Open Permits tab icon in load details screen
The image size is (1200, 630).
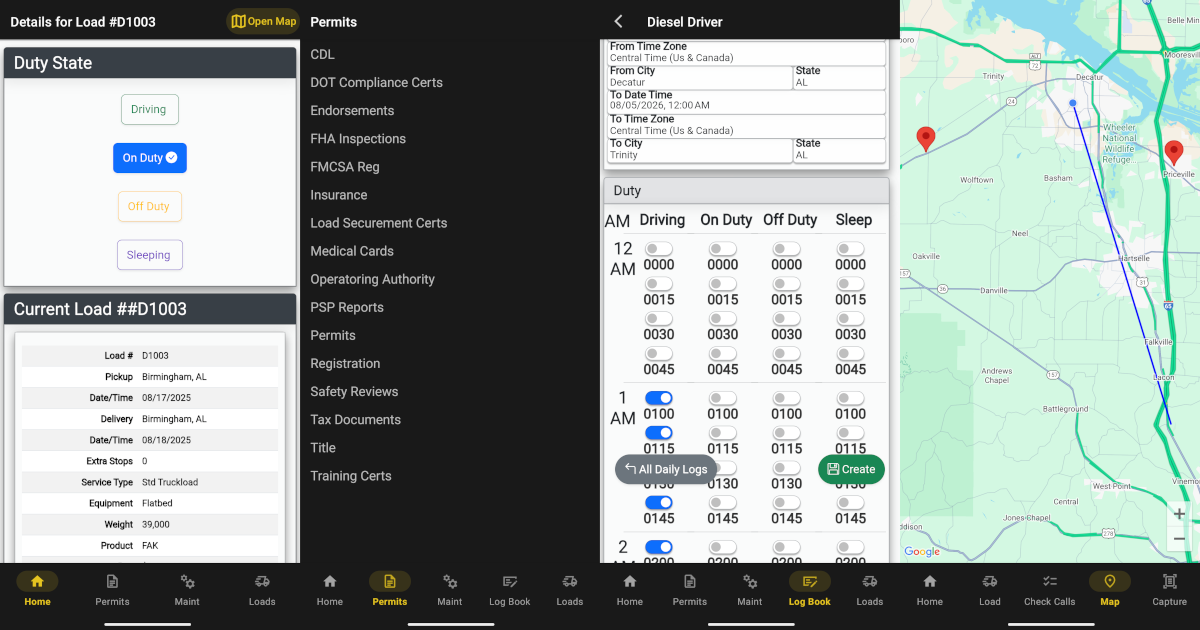pos(112,582)
